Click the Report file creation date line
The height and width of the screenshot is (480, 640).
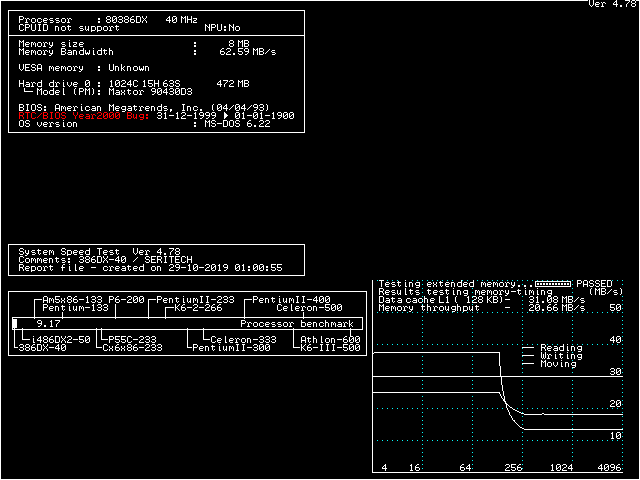[150, 268]
